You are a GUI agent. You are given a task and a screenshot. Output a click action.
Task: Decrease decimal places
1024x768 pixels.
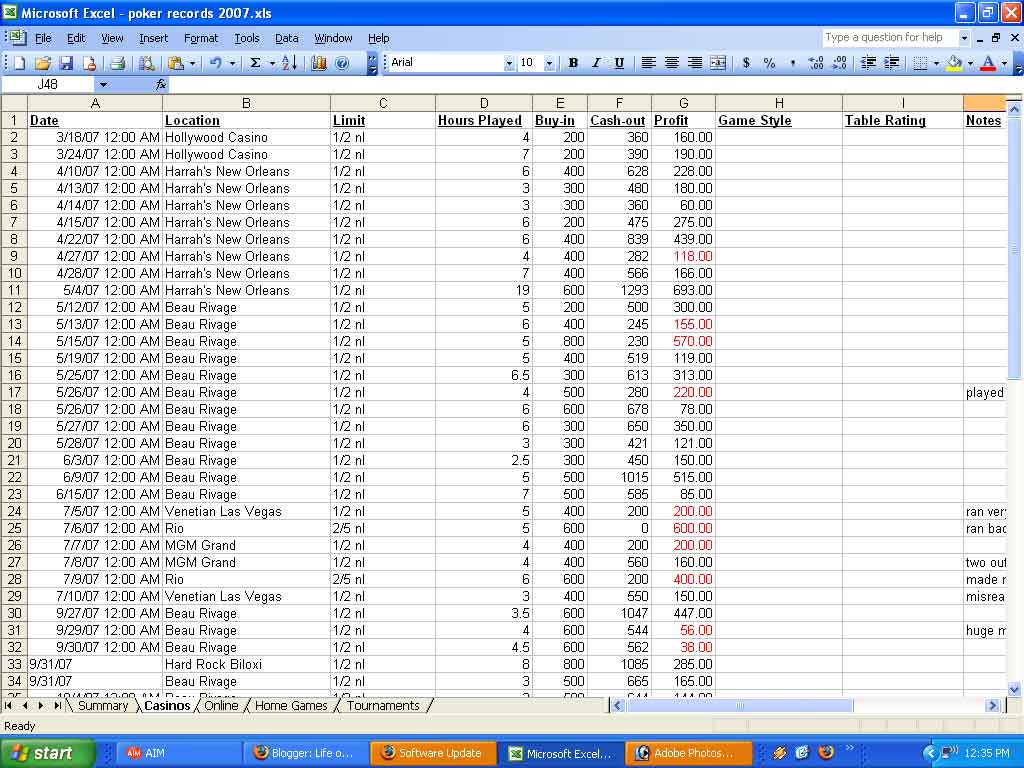click(x=840, y=63)
